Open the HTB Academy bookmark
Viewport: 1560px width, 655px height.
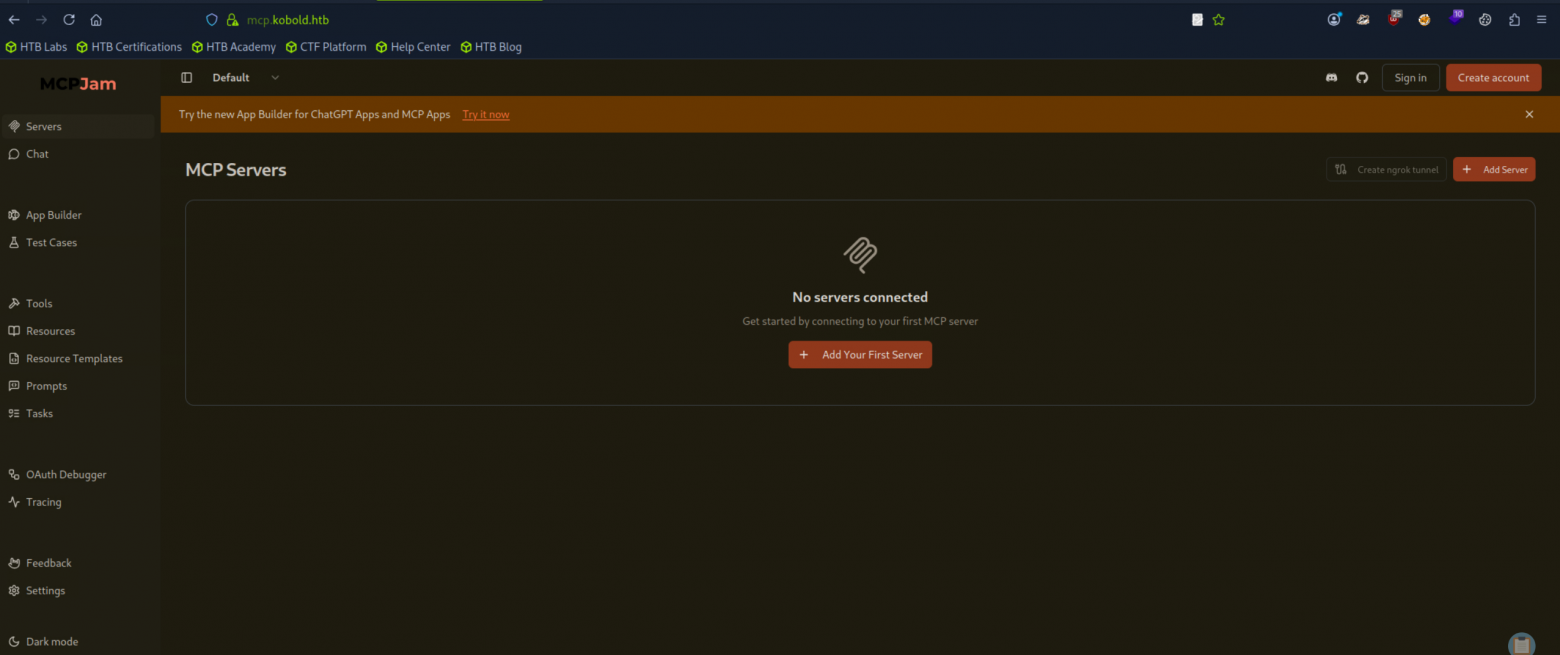click(x=233, y=46)
